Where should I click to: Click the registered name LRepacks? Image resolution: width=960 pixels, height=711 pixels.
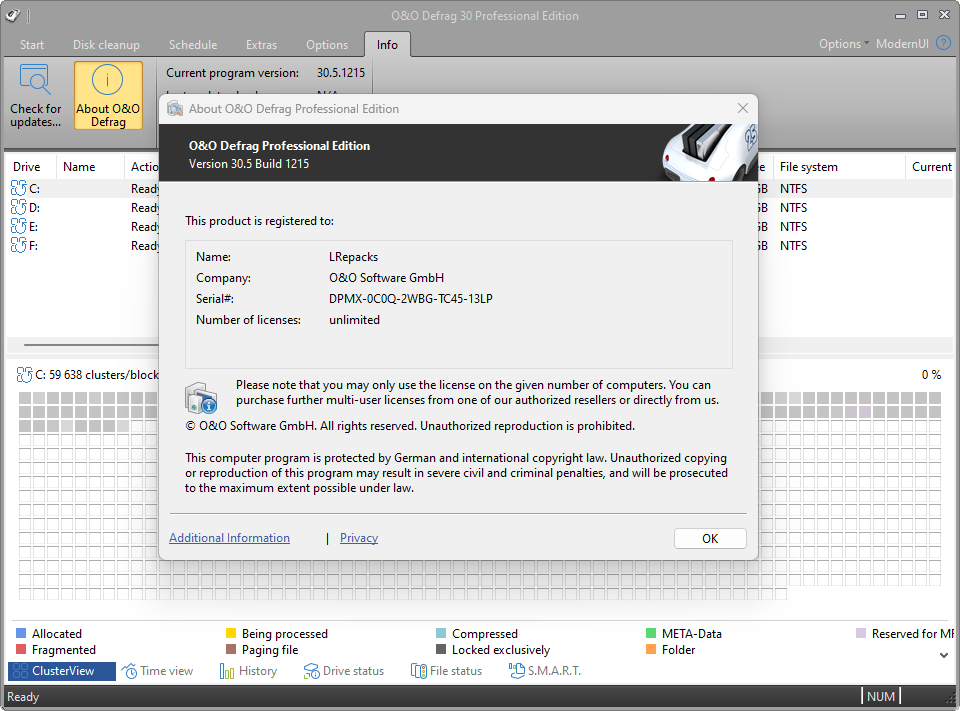pyautogui.click(x=353, y=257)
